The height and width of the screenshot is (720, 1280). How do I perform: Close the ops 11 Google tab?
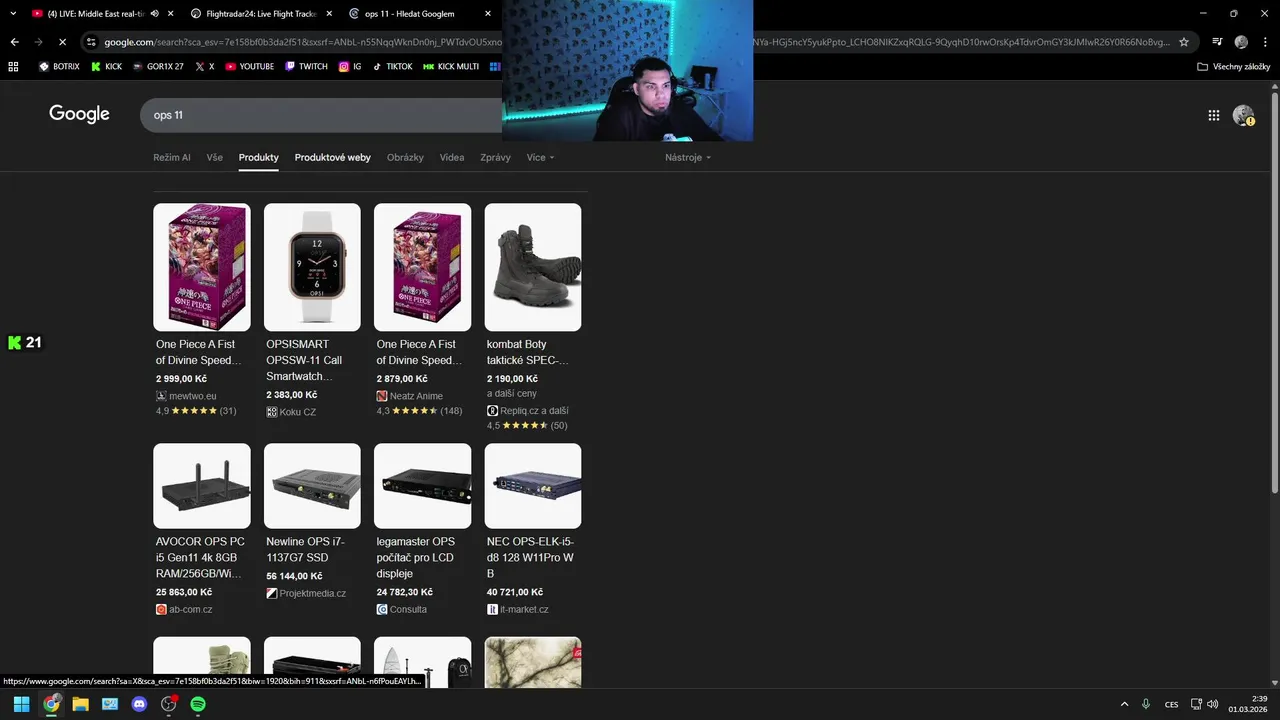(488, 14)
